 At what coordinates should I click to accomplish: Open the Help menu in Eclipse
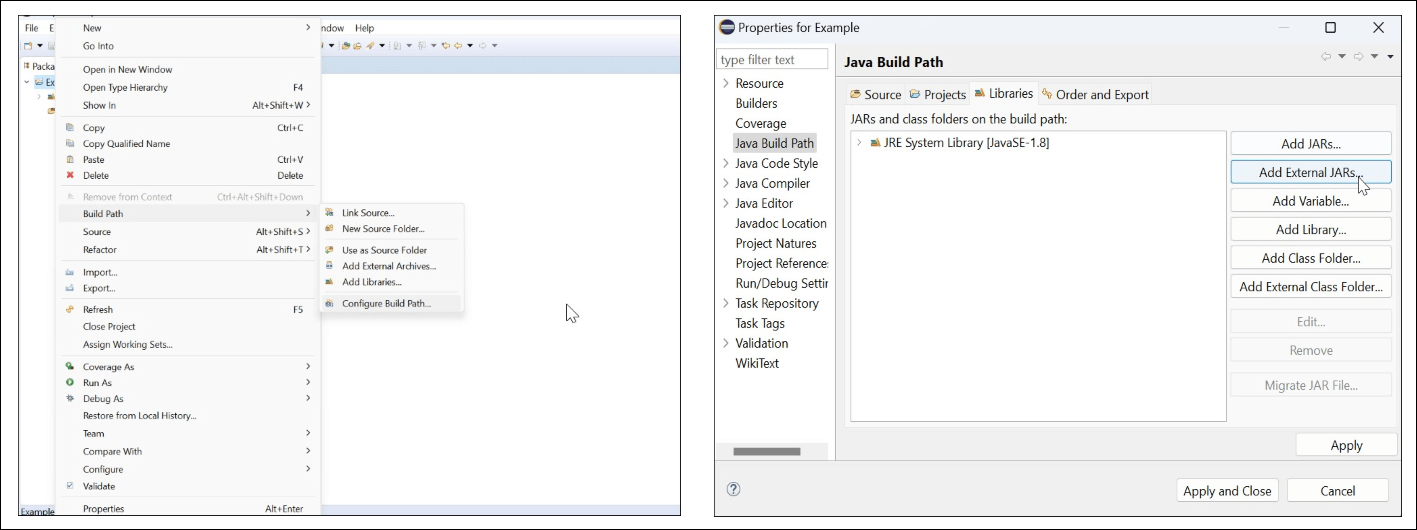point(365,28)
